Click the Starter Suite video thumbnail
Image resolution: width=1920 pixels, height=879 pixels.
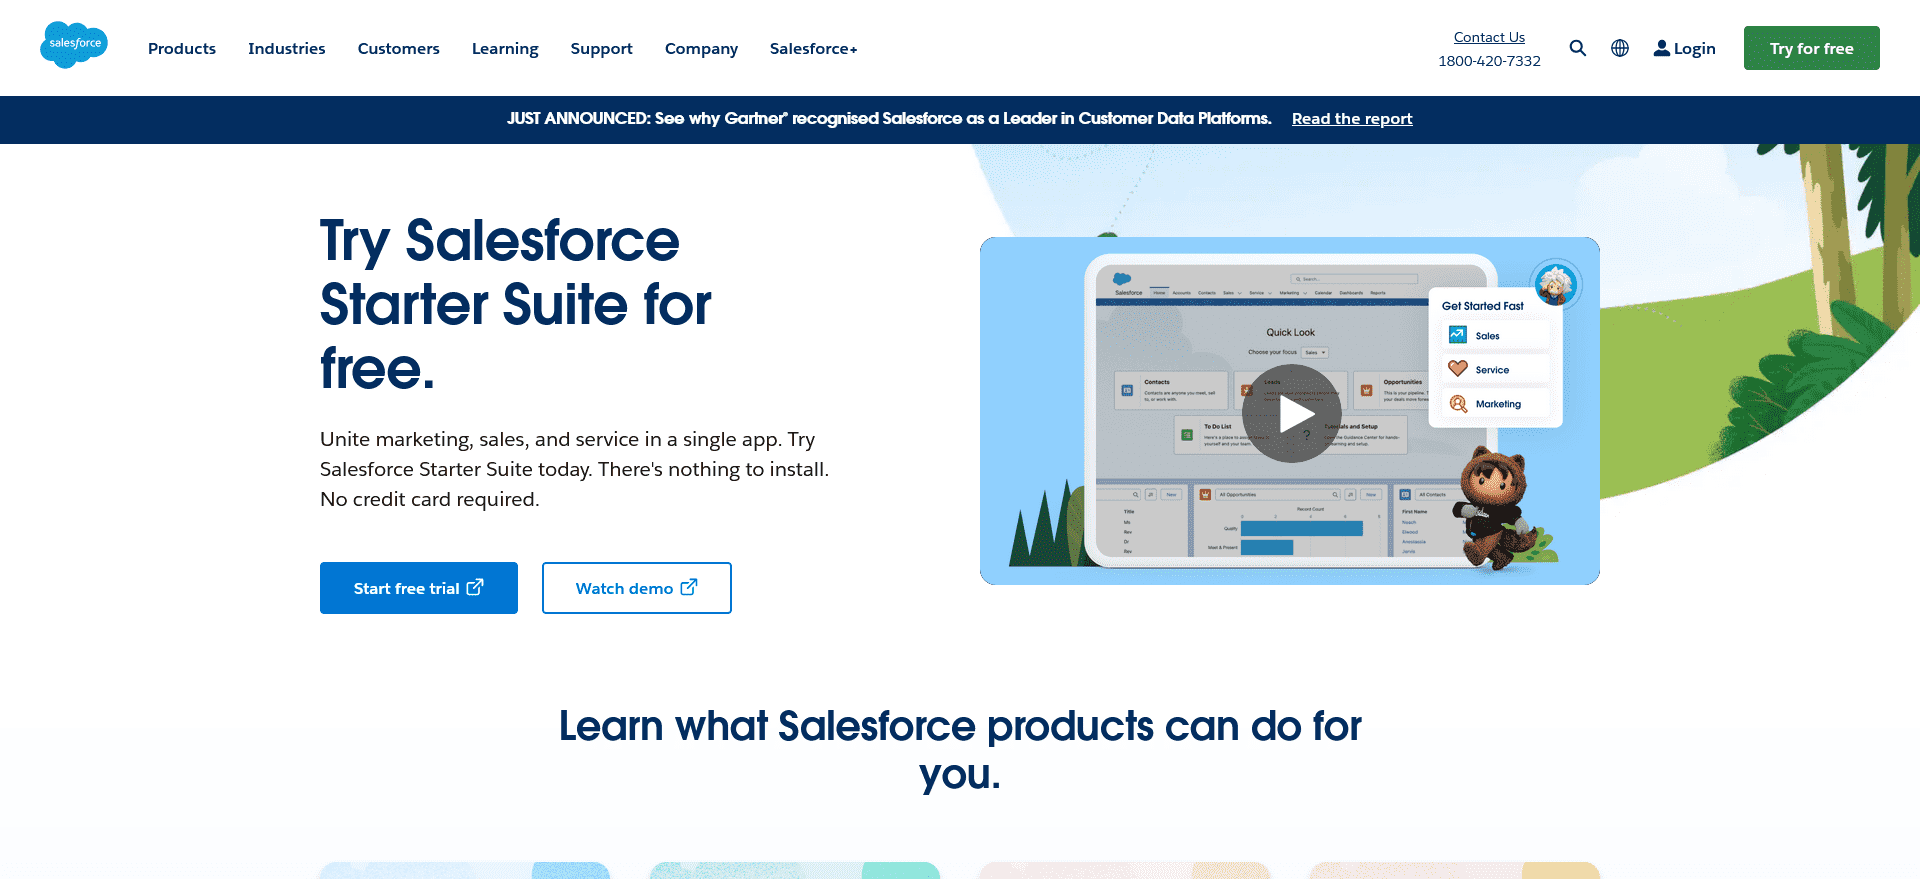pos(1290,411)
